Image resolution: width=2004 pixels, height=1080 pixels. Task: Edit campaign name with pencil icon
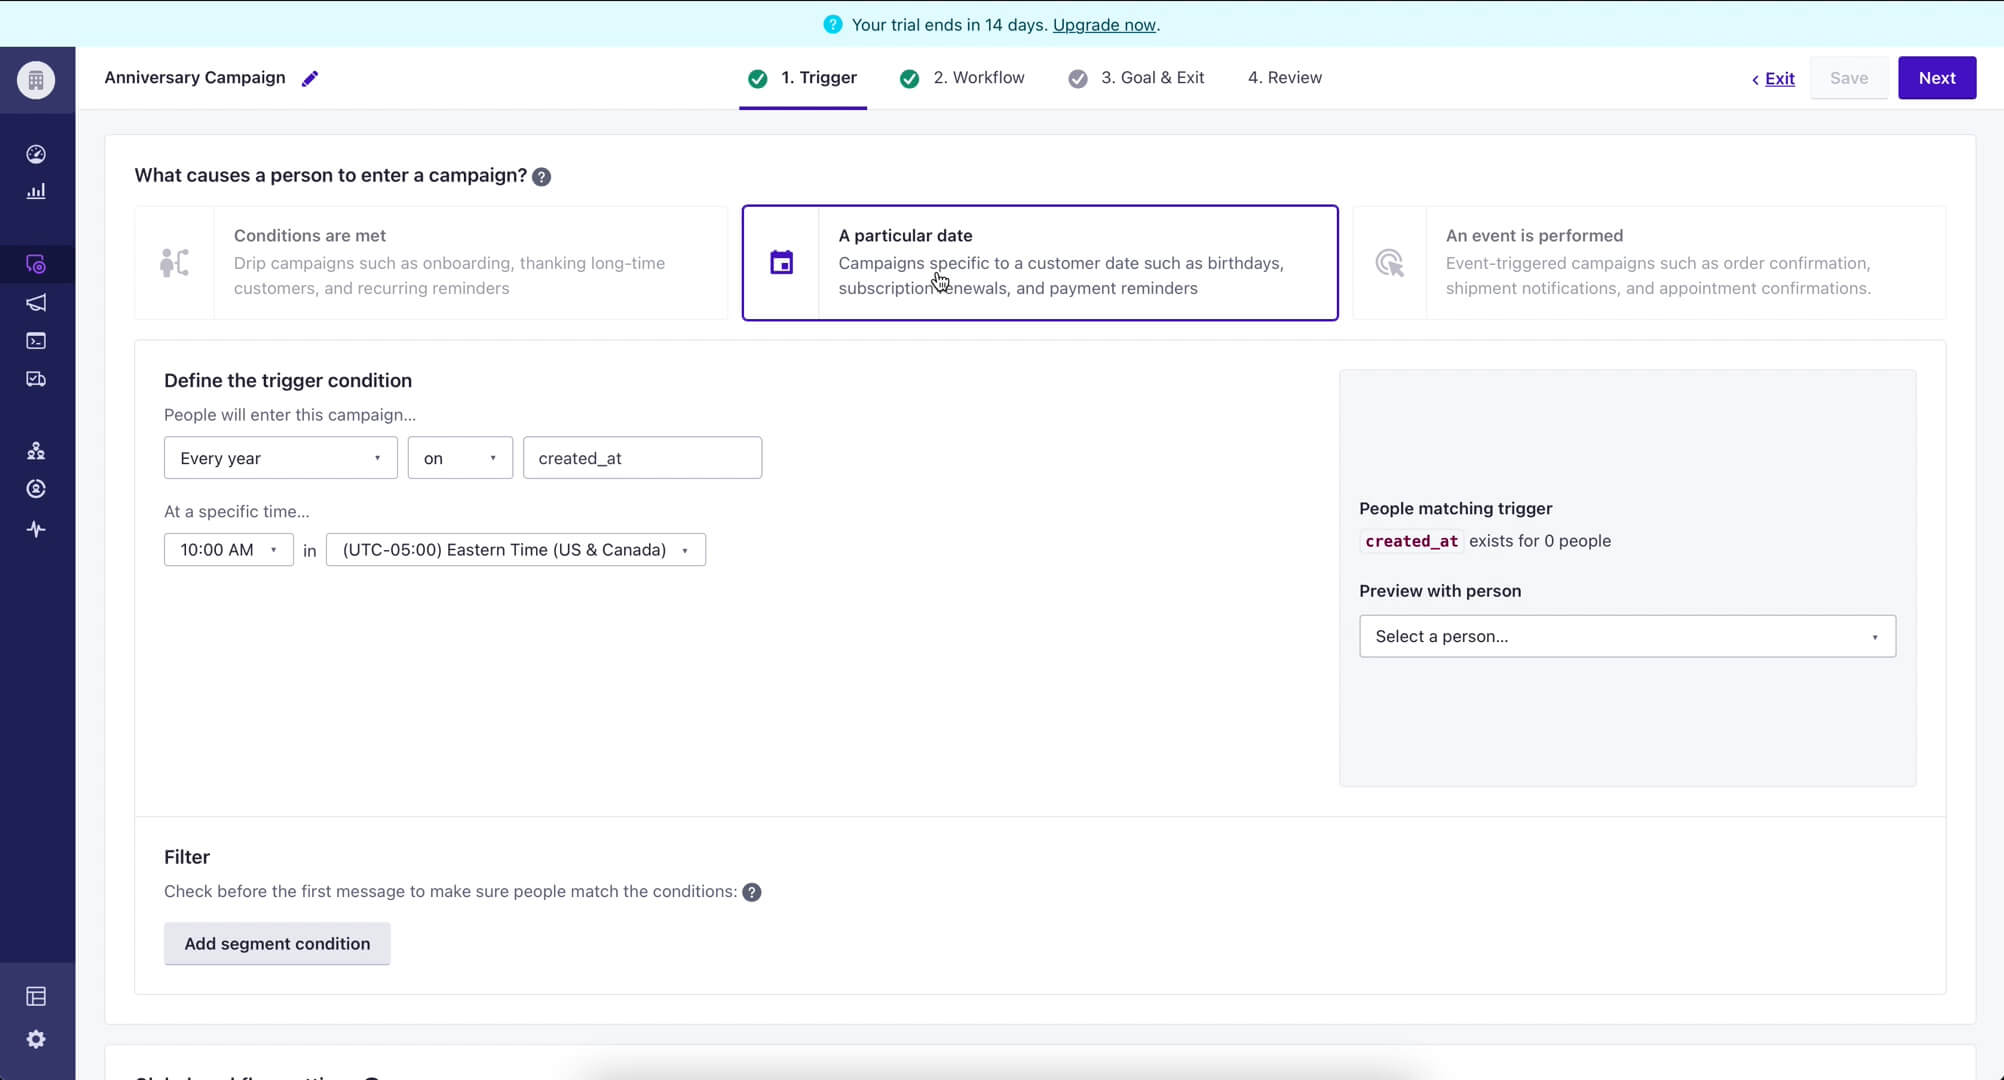[310, 78]
